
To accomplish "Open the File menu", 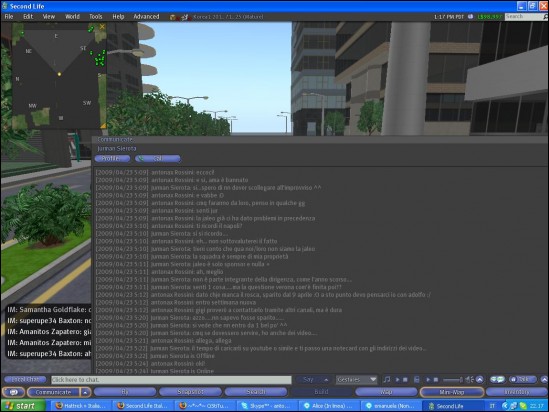I will click(9, 16).
